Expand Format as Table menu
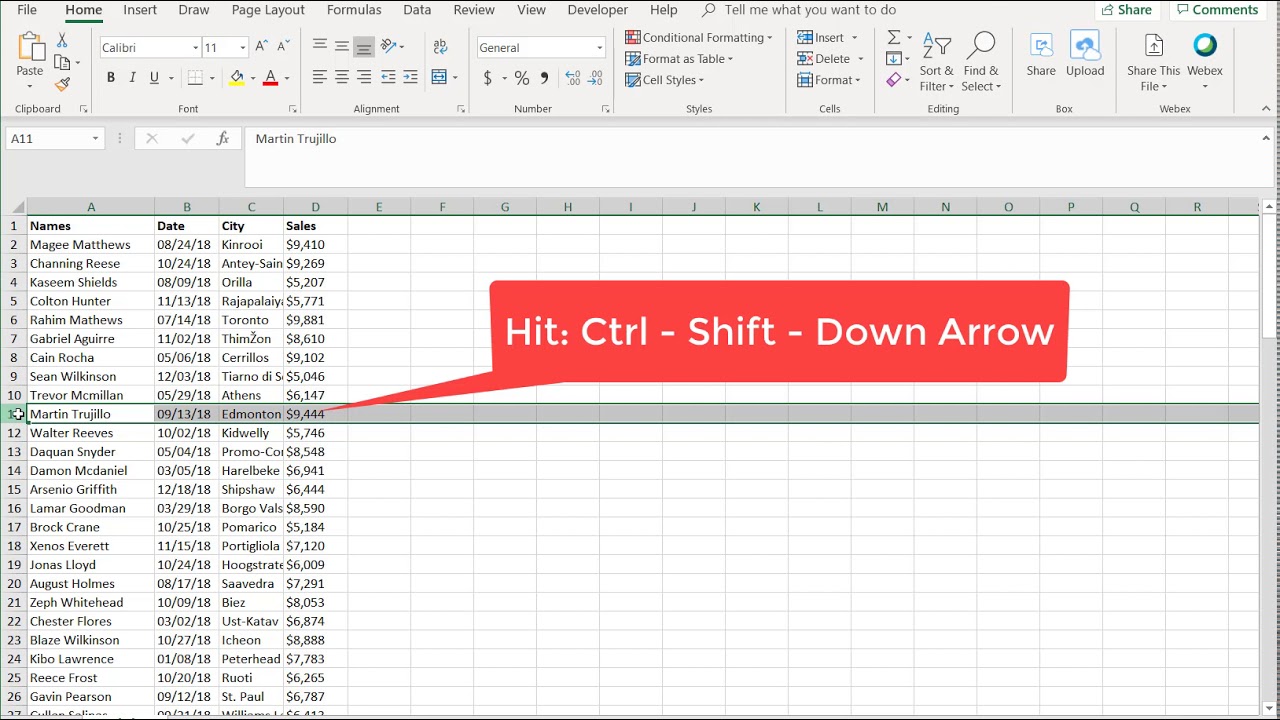Screen dimensions: 1280x720 679,59
